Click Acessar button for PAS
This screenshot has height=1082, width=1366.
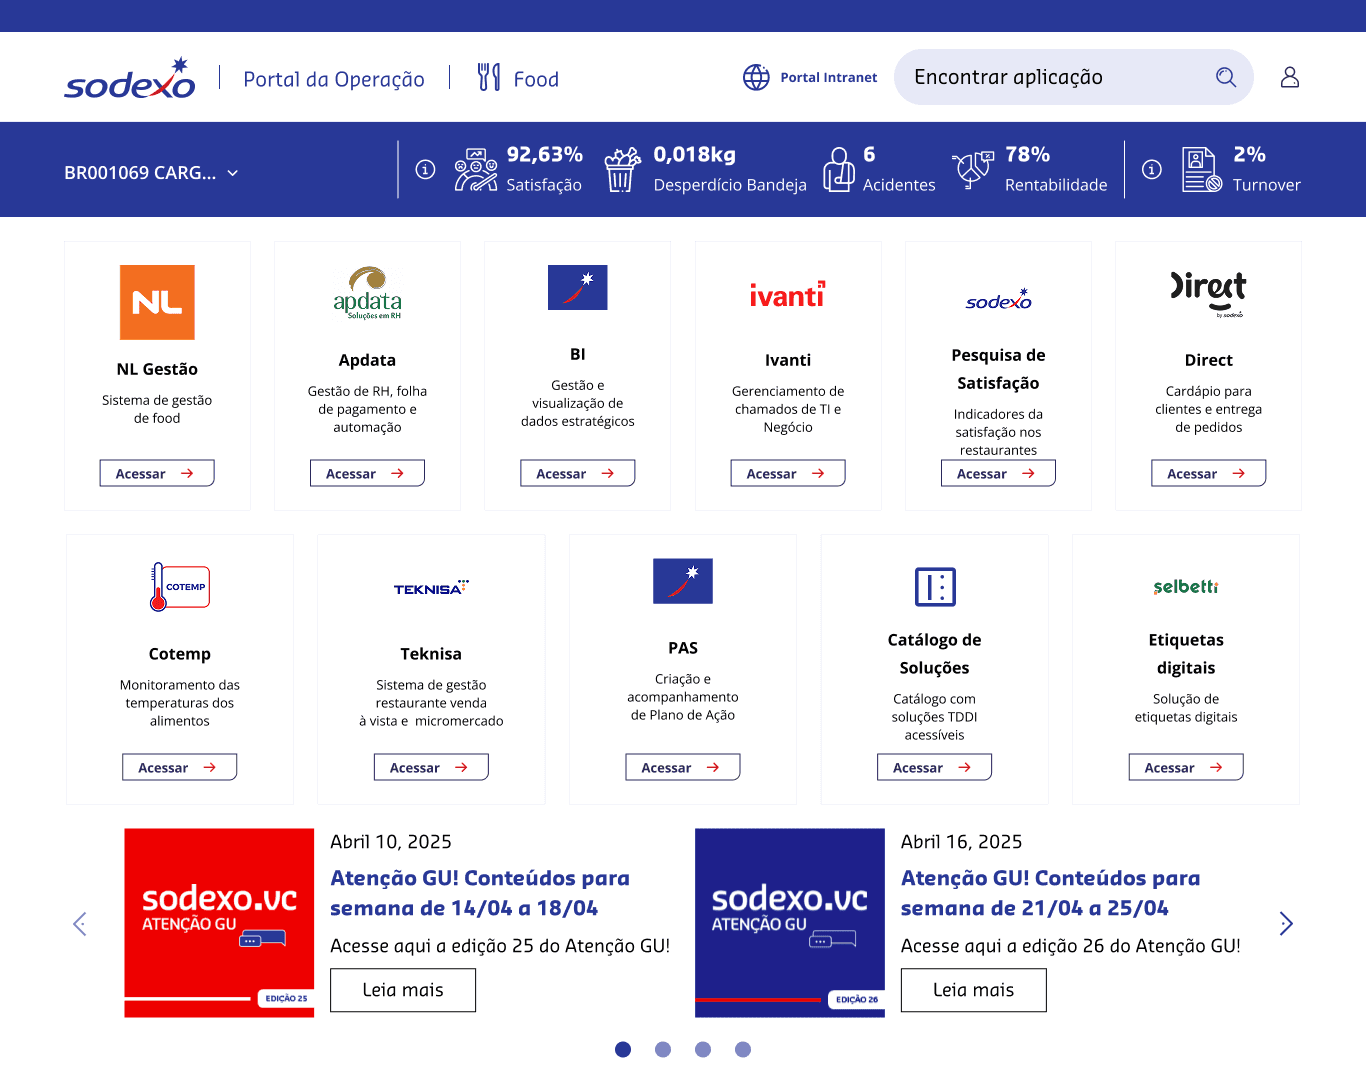683,767
